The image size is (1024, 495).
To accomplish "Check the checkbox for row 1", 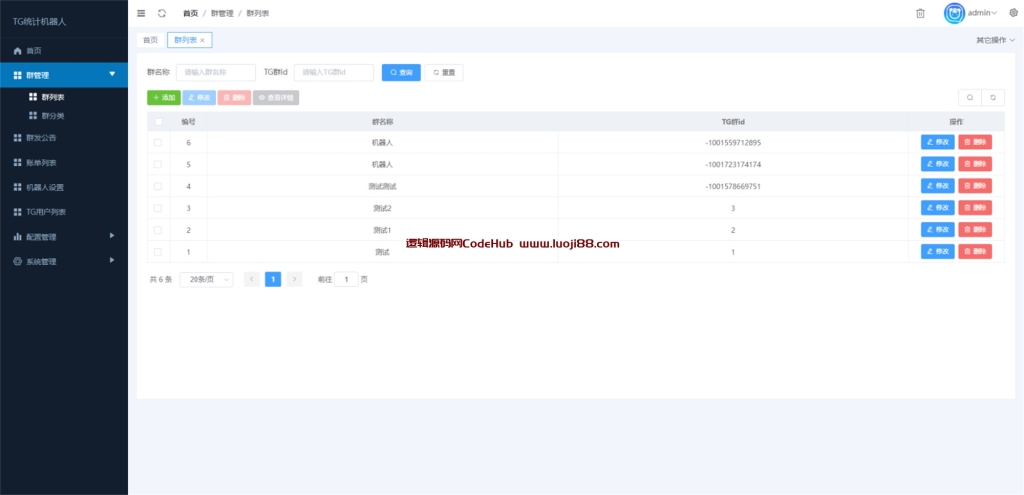I will pos(158,251).
